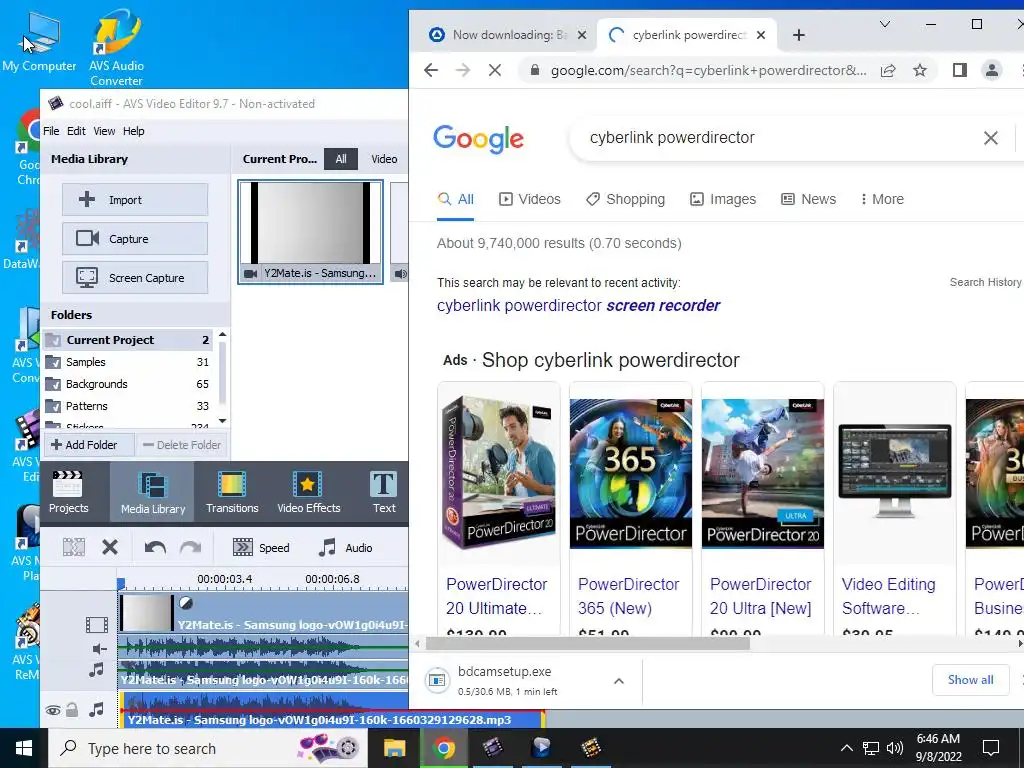This screenshot has width=1024, height=768.
Task: Close the cyberlink powerdirector Chrome tab
Action: click(761, 35)
